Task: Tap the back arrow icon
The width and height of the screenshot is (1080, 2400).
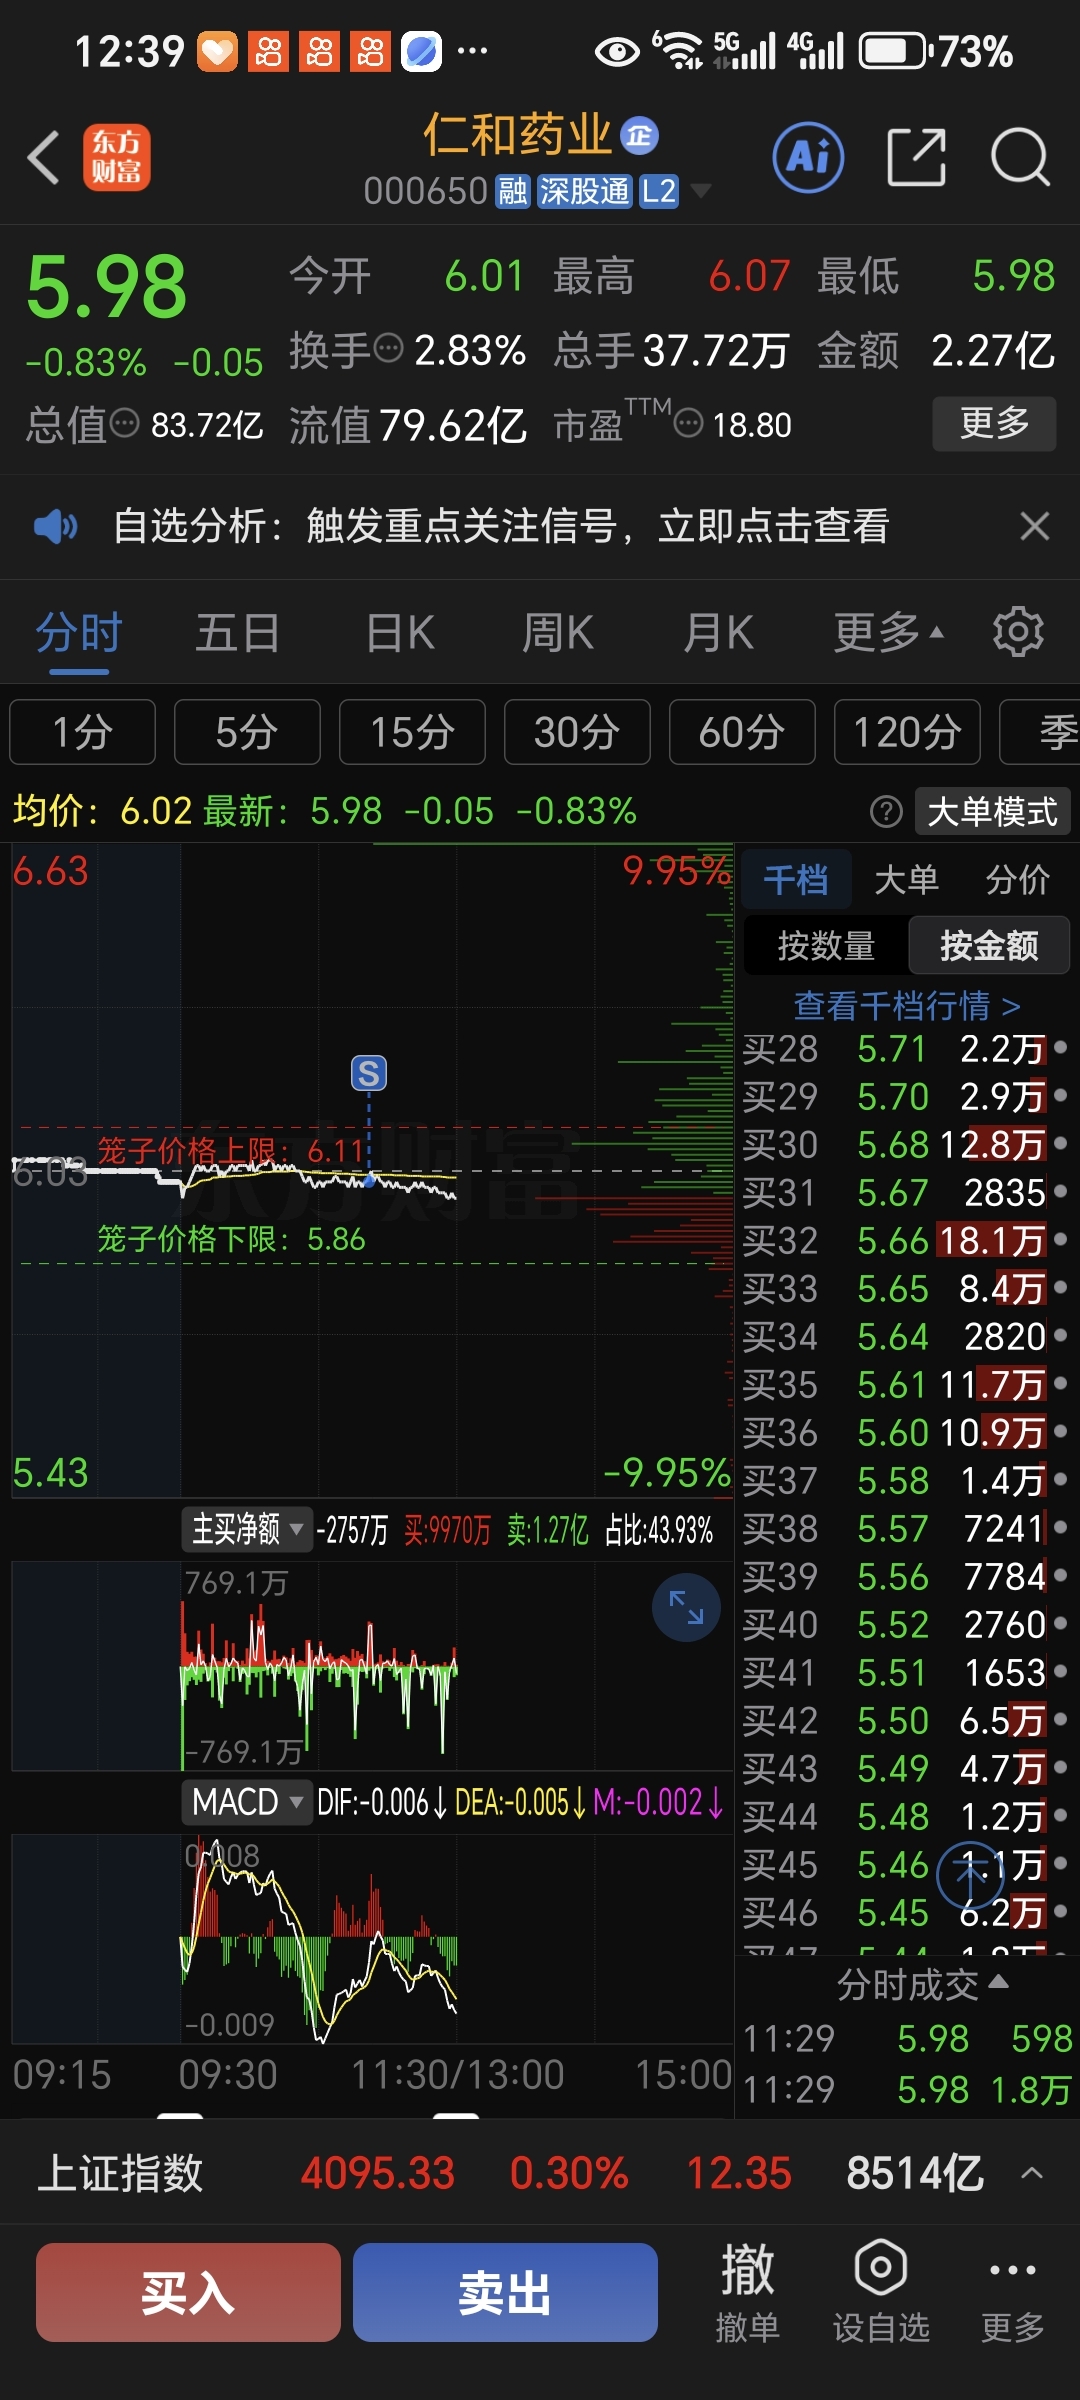Action: click(44, 158)
